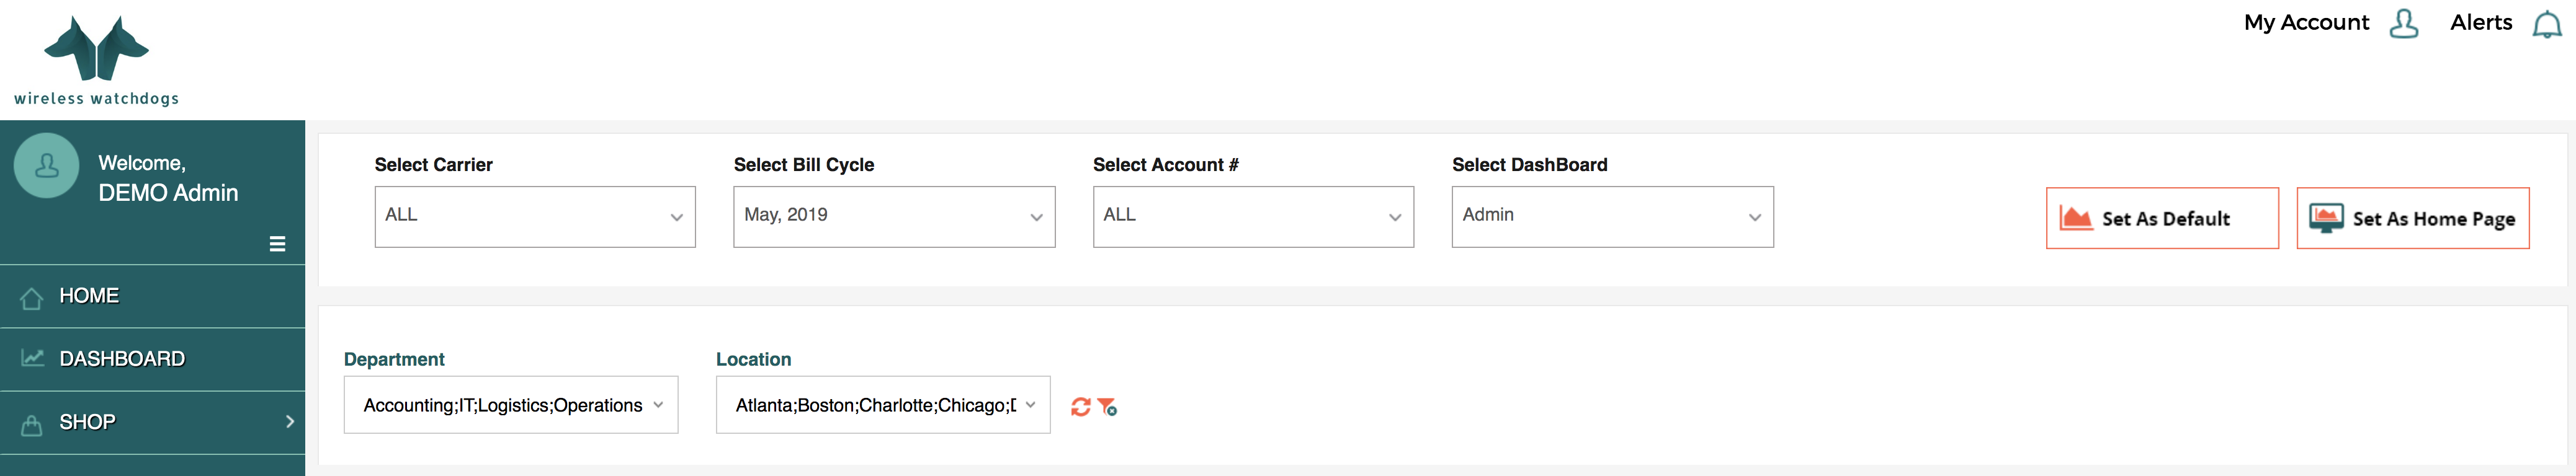Open the Select DashBoard dropdown
2576x476 pixels.
(x=1612, y=216)
